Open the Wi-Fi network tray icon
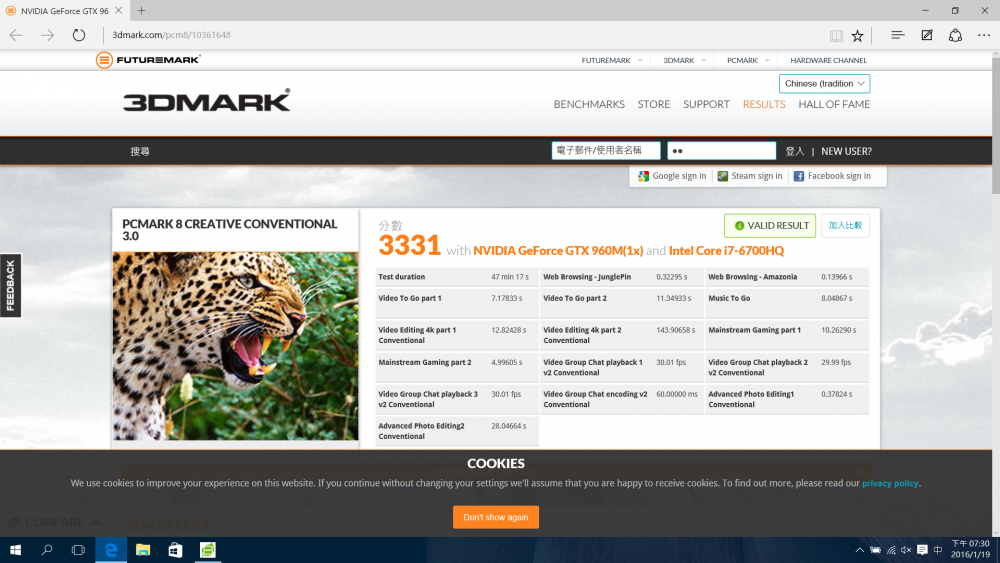1000x563 pixels. point(891,550)
